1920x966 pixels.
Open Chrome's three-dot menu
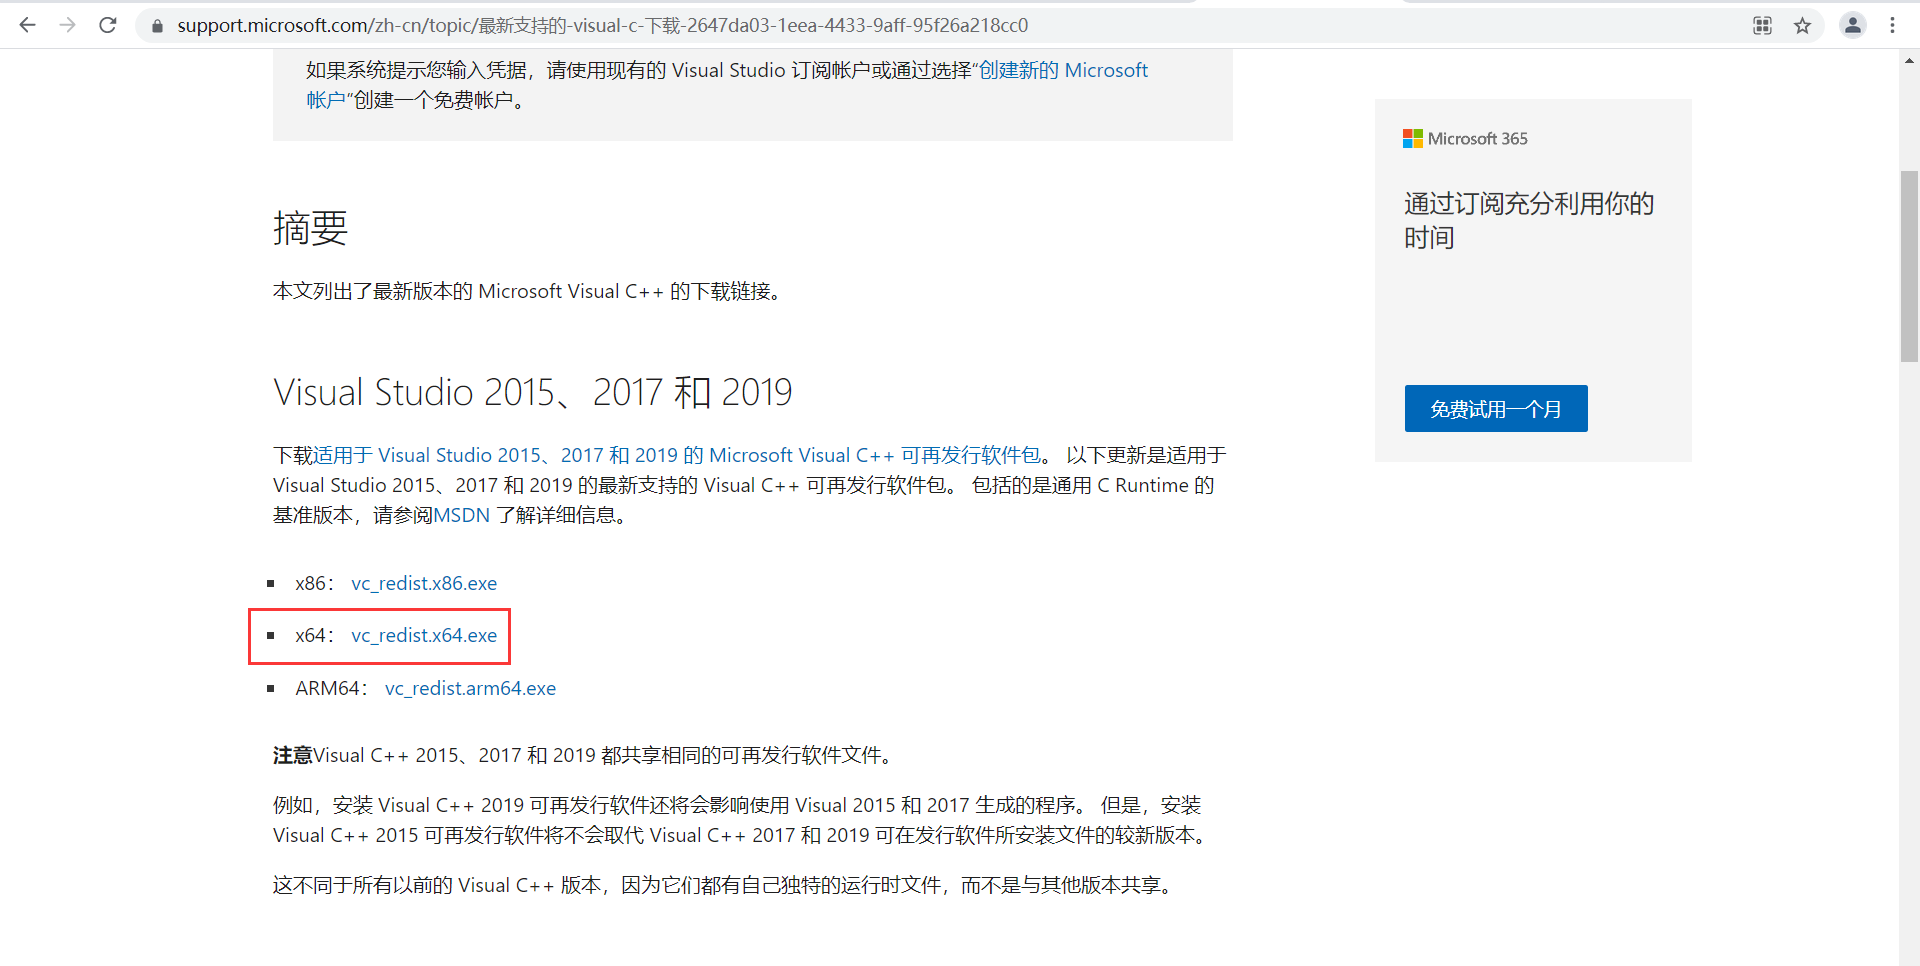(x=1892, y=26)
